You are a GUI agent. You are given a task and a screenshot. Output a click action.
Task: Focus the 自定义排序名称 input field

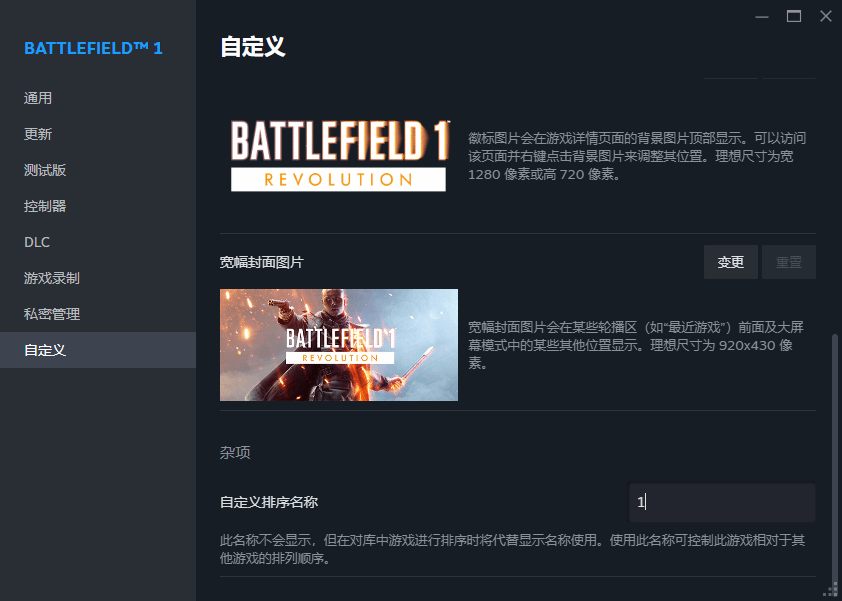click(722, 502)
